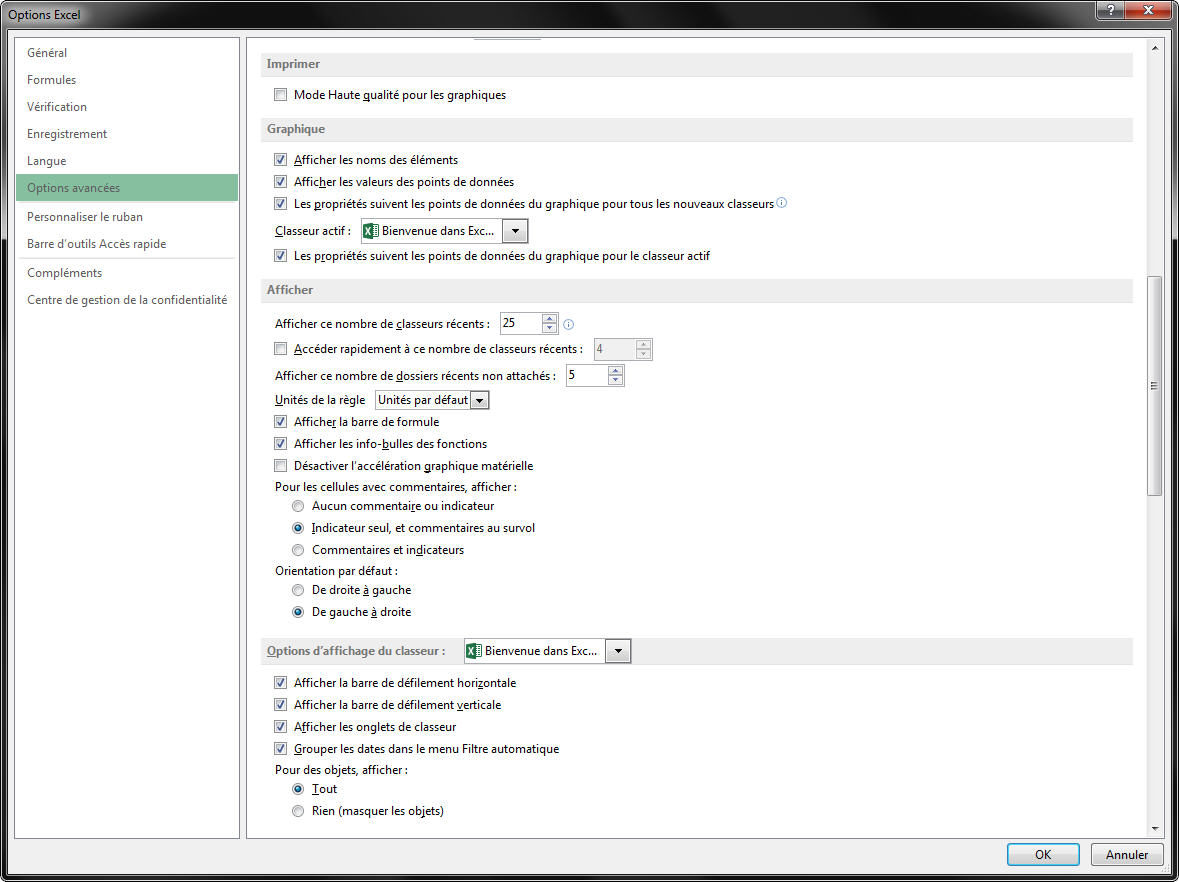This screenshot has height=882, width=1179.
Task: Click the Imprimer section header
Action: [x=696, y=65]
